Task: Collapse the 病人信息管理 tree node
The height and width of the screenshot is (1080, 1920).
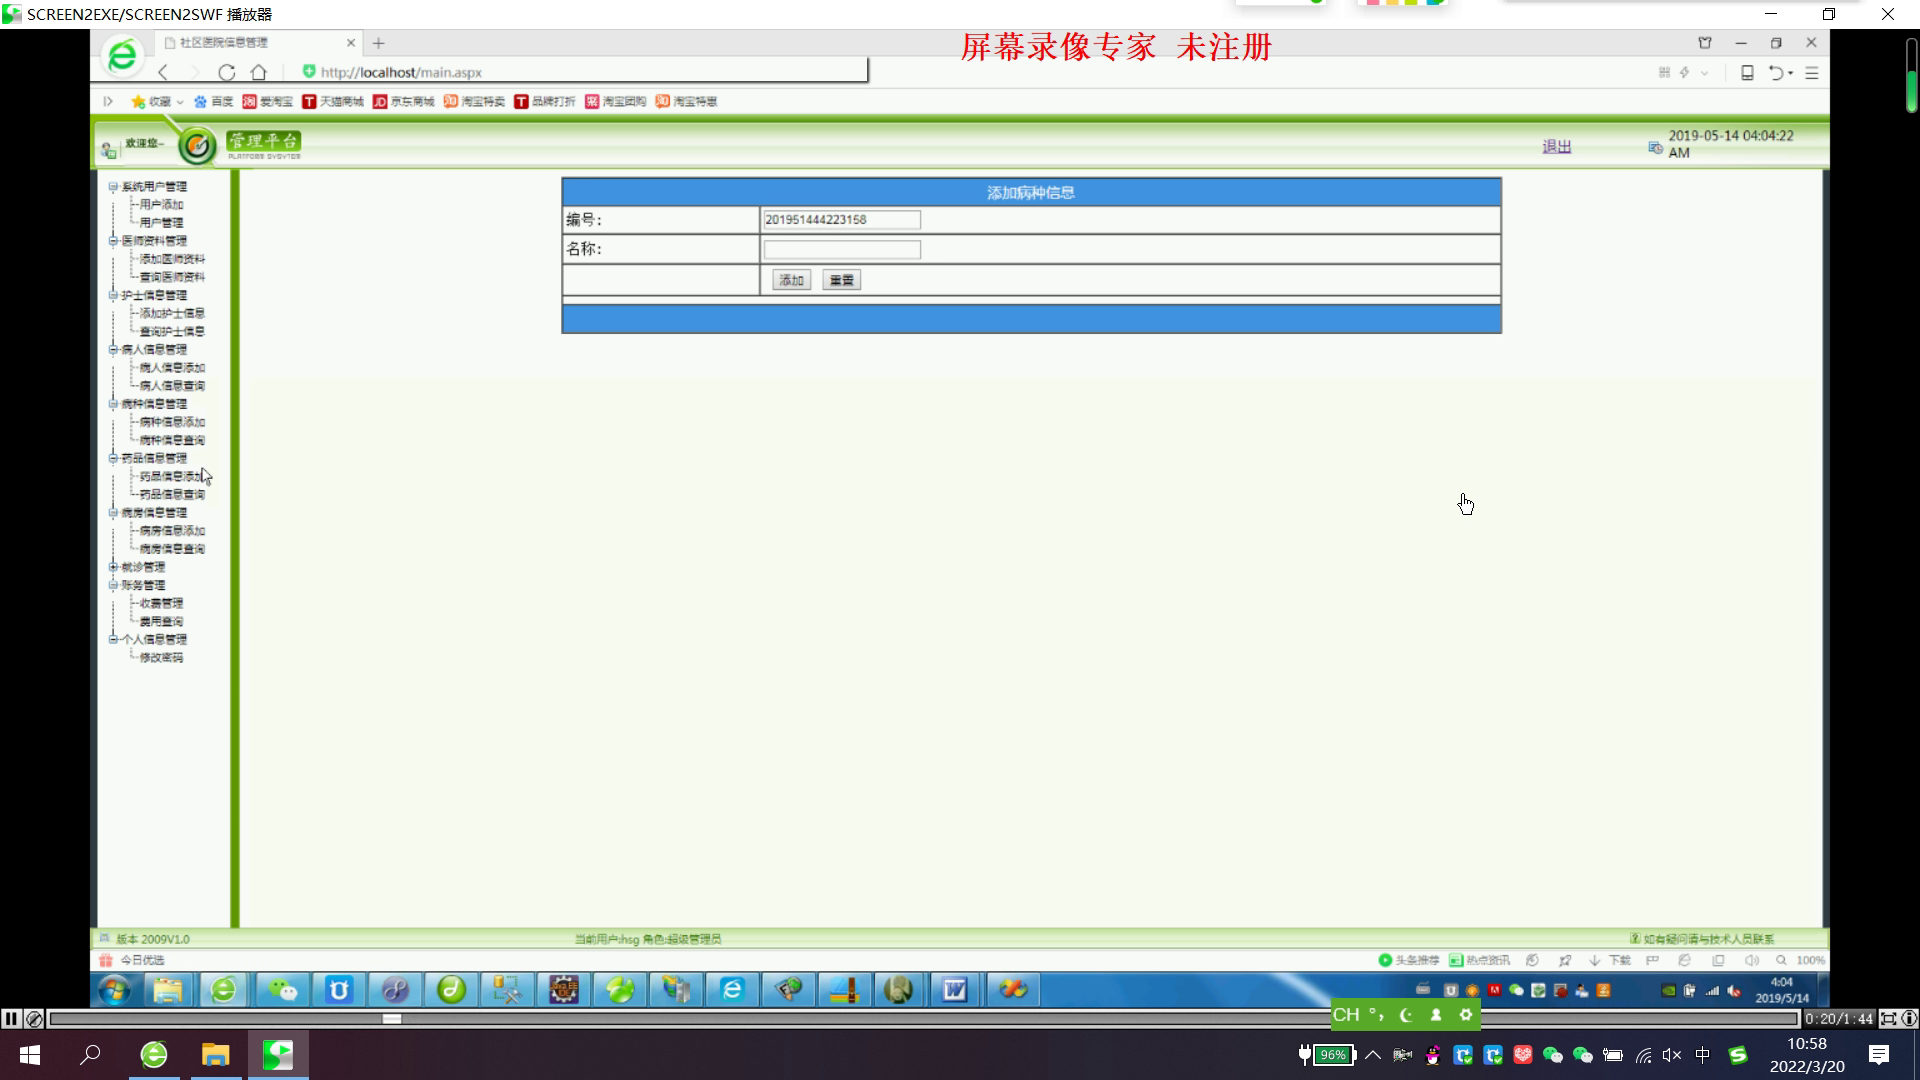Action: coord(113,349)
